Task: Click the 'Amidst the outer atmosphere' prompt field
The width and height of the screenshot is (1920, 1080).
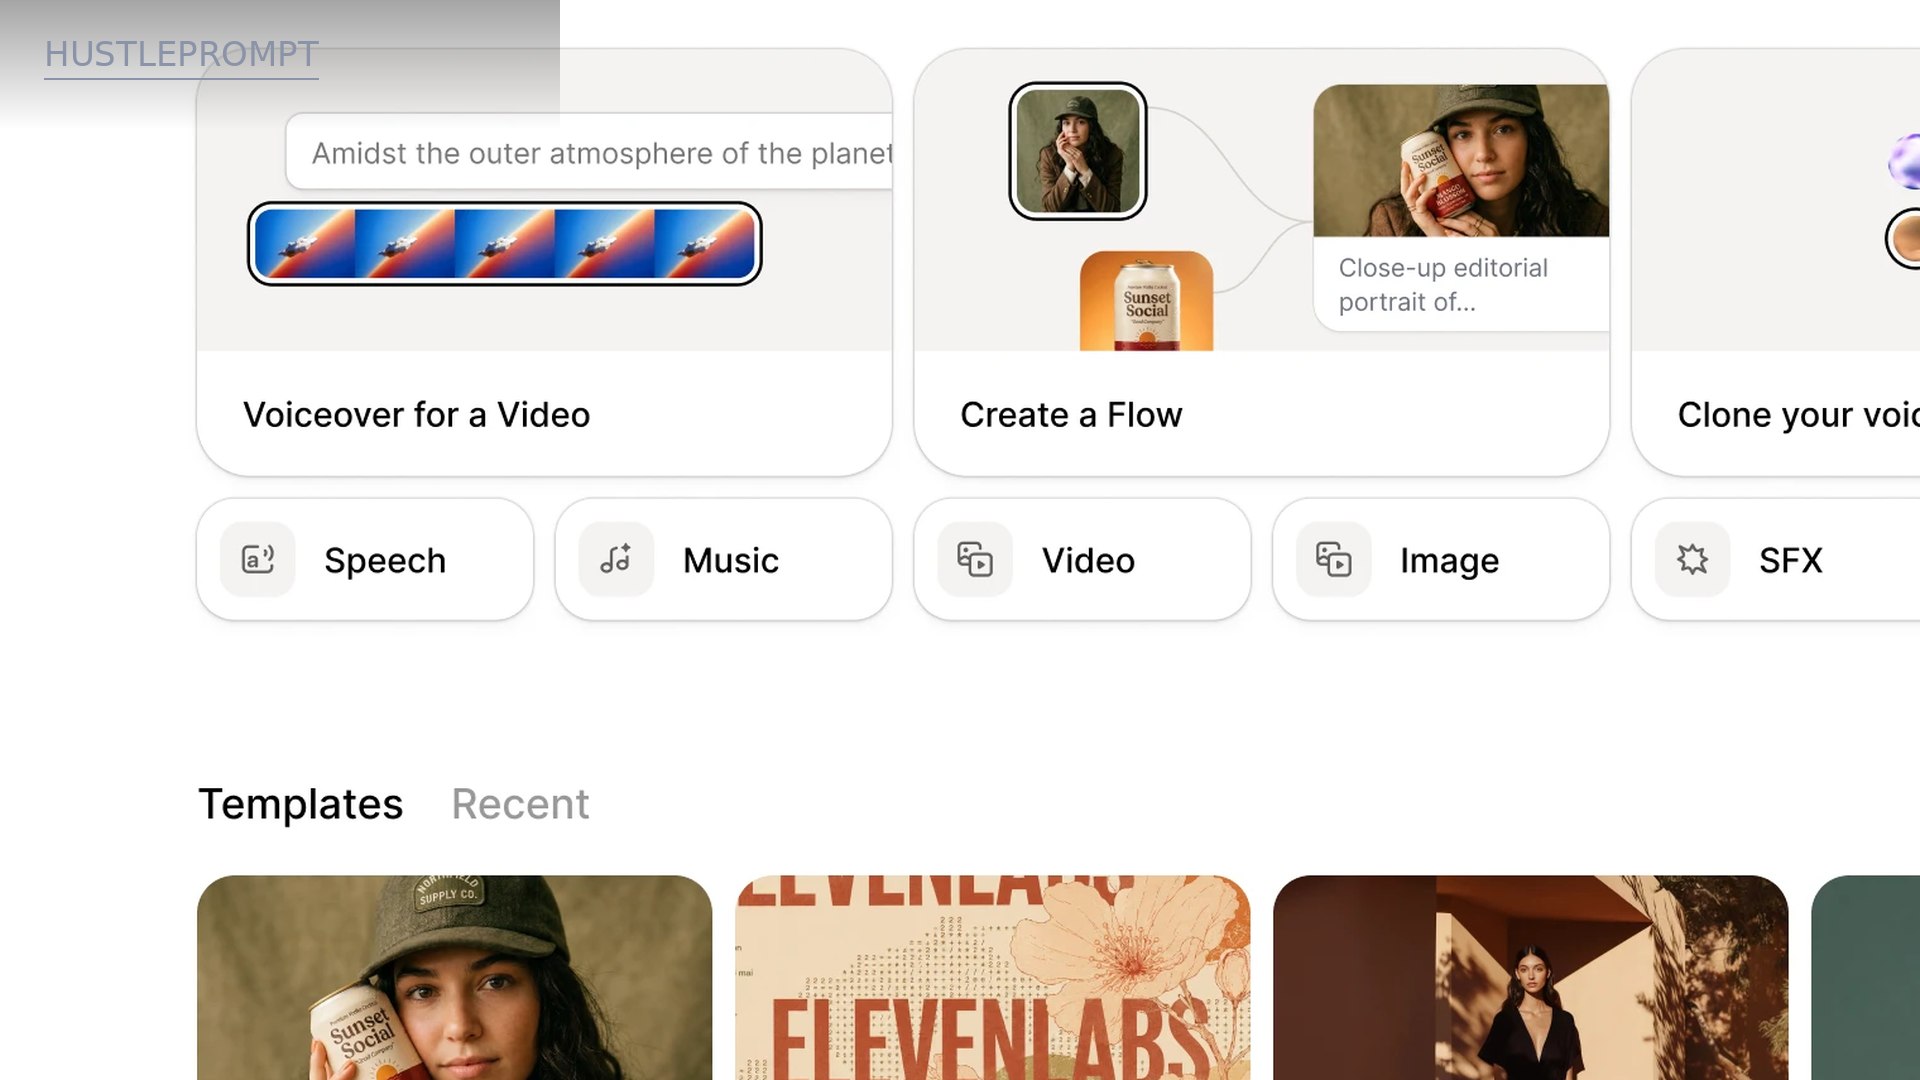Action: coord(590,152)
